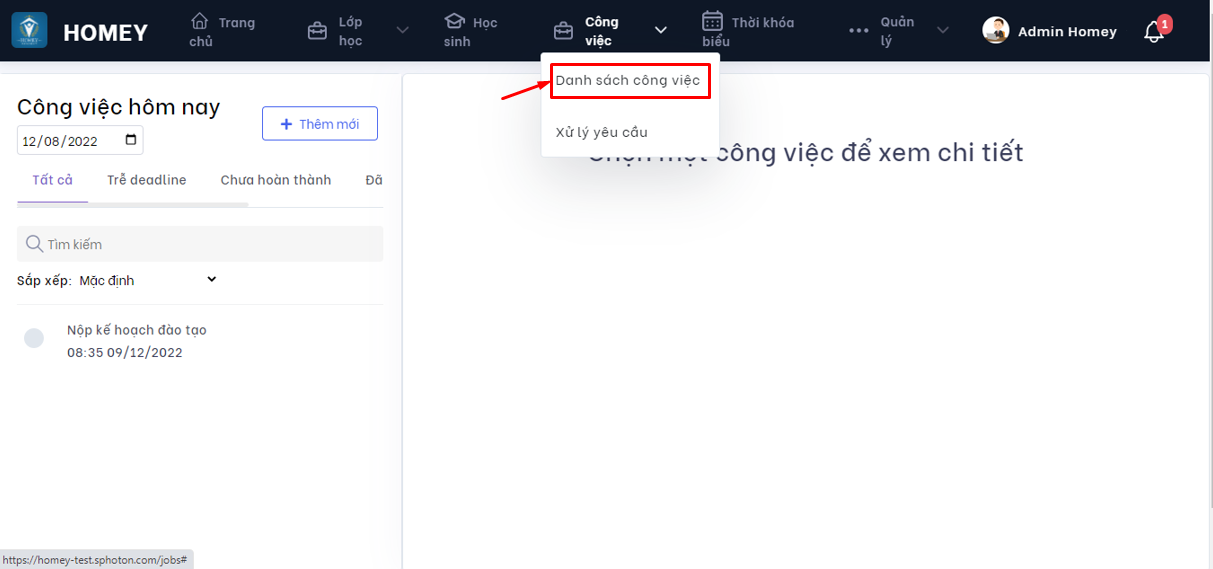
Task: Click the Thêm mới button
Action: coord(319,124)
